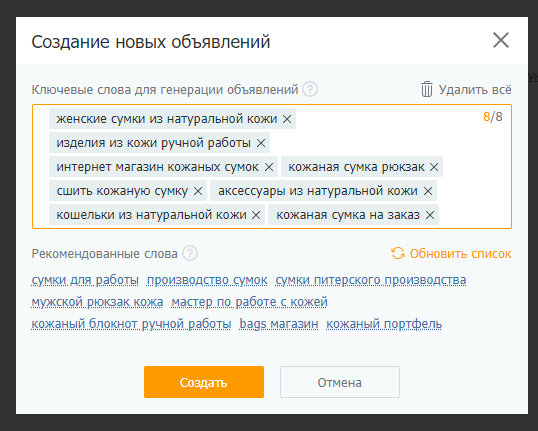Viewport: 538px width, 431px height.
Task: Add recommended word 'производство сумок'
Action: point(207,280)
